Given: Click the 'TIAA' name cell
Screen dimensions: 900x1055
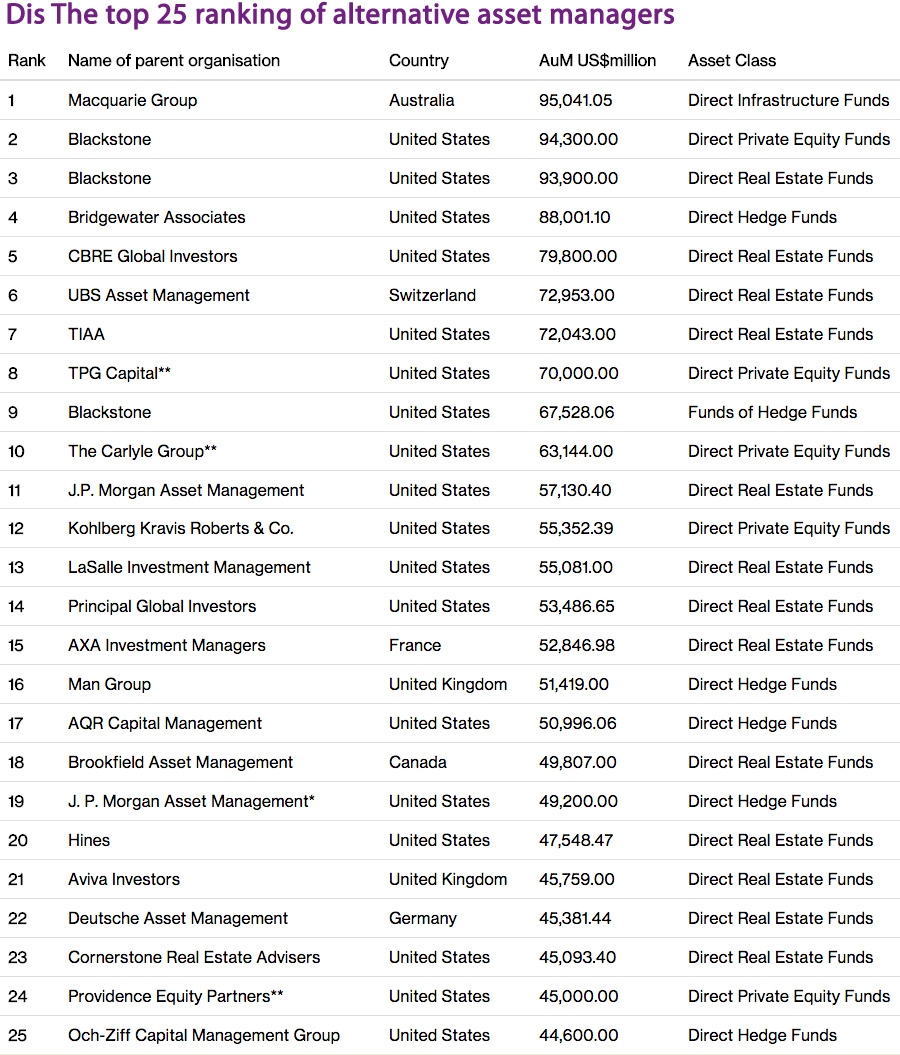Looking at the screenshot, I should coord(86,334).
